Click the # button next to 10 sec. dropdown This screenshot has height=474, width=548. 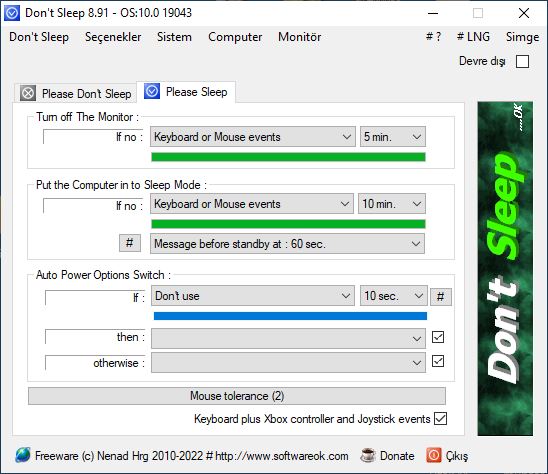click(441, 297)
